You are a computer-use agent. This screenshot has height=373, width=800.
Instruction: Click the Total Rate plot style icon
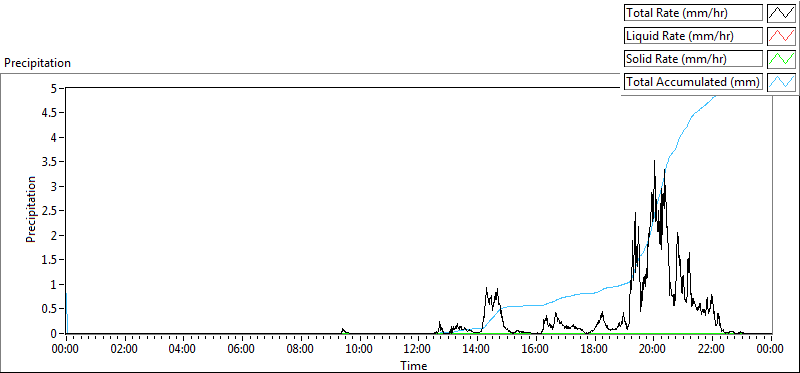(782, 13)
